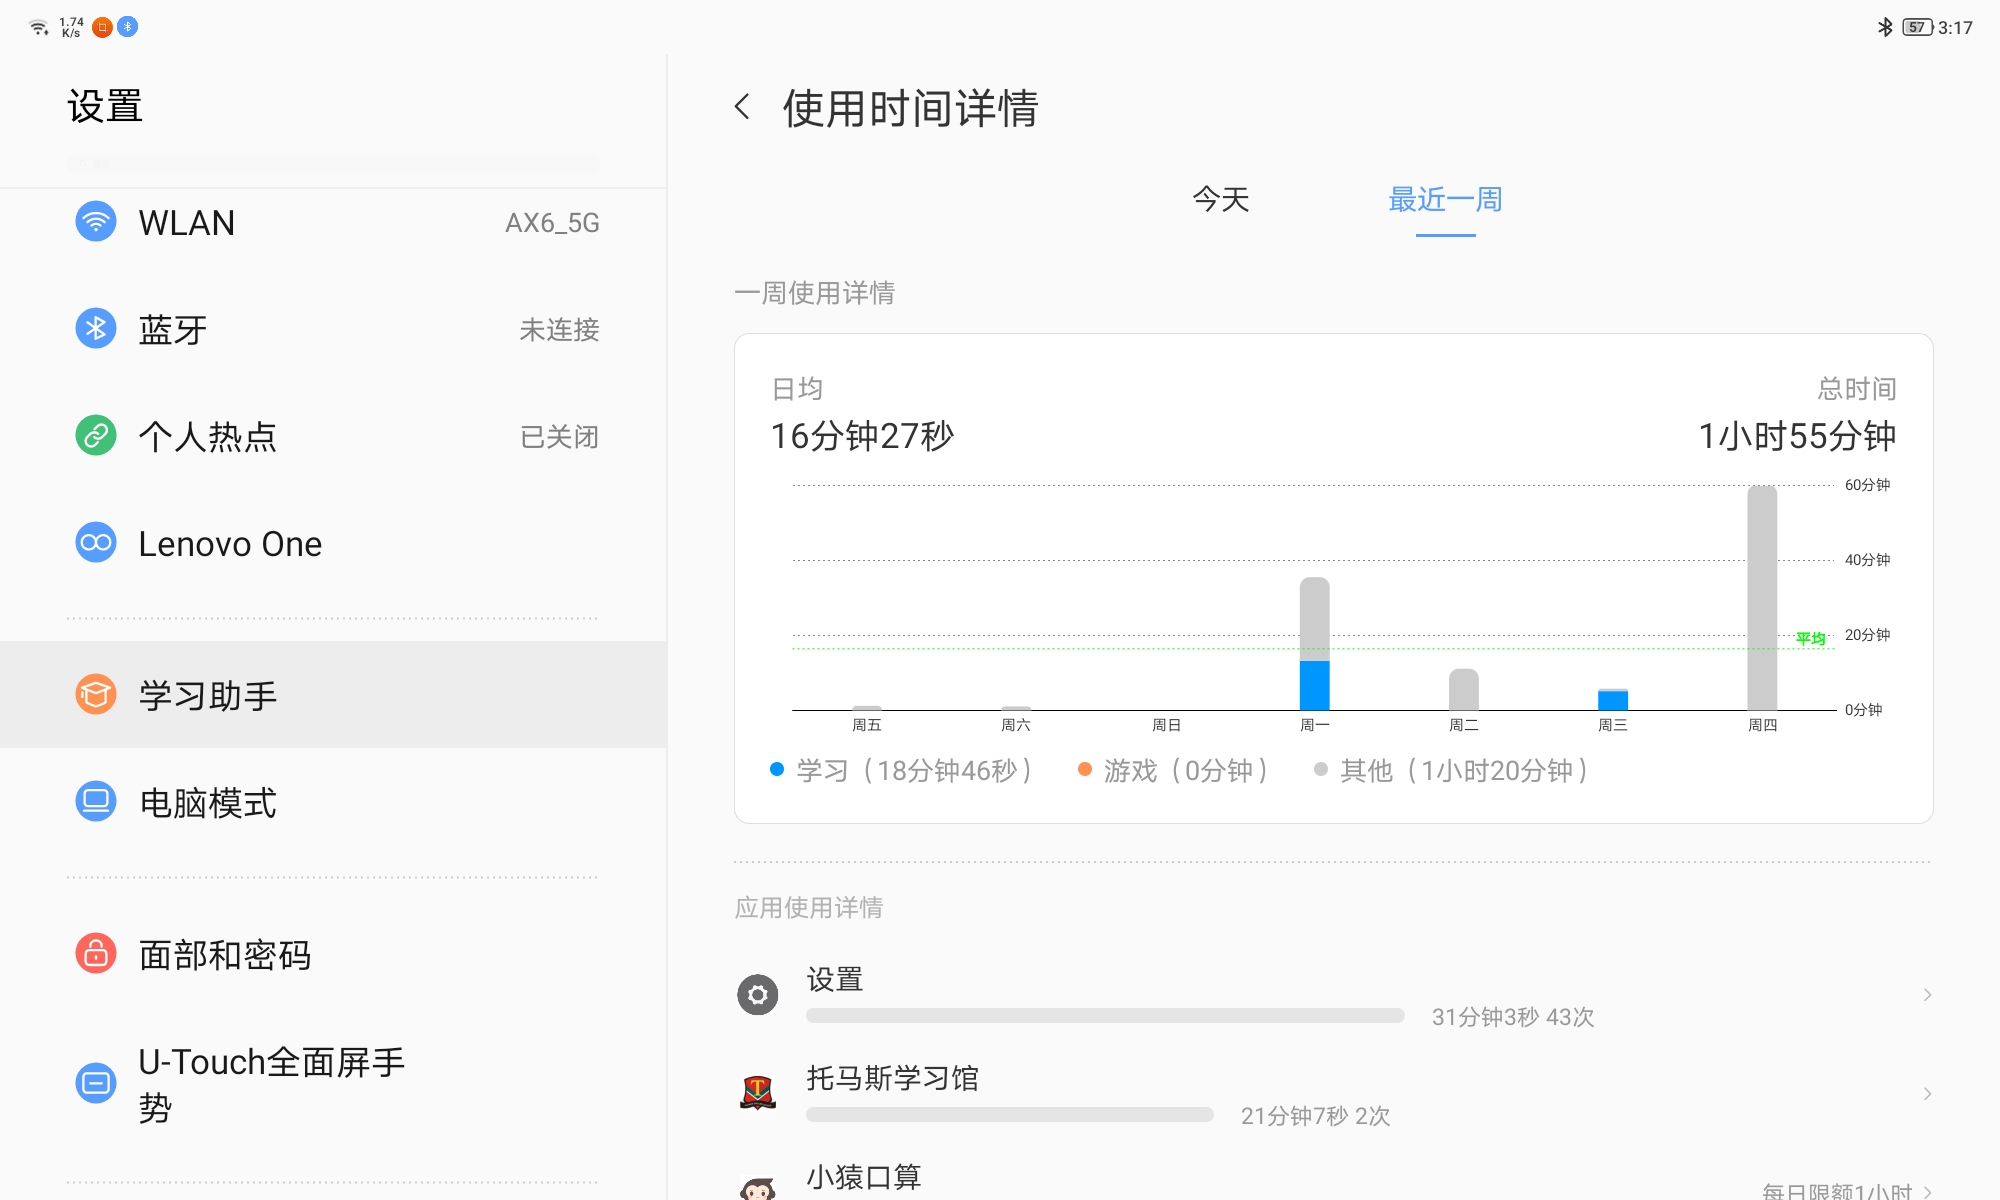Select the 电脑模式 icon

[x=95, y=801]
